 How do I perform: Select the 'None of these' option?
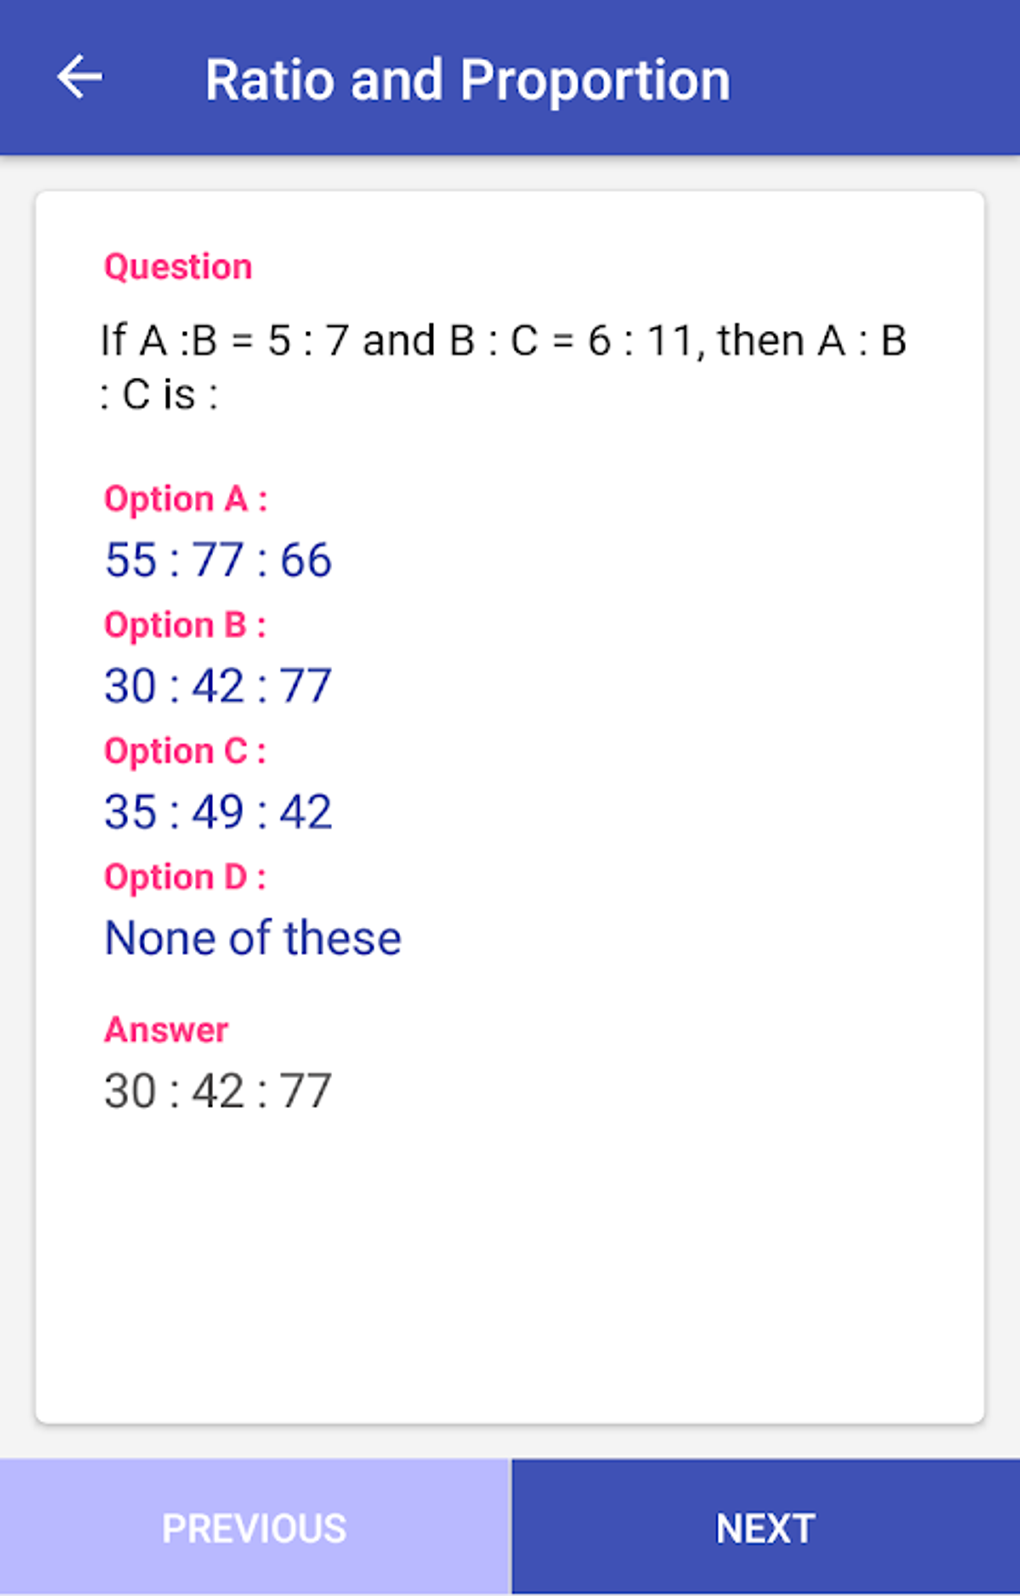pyautogui.click(x=252, y=938)
